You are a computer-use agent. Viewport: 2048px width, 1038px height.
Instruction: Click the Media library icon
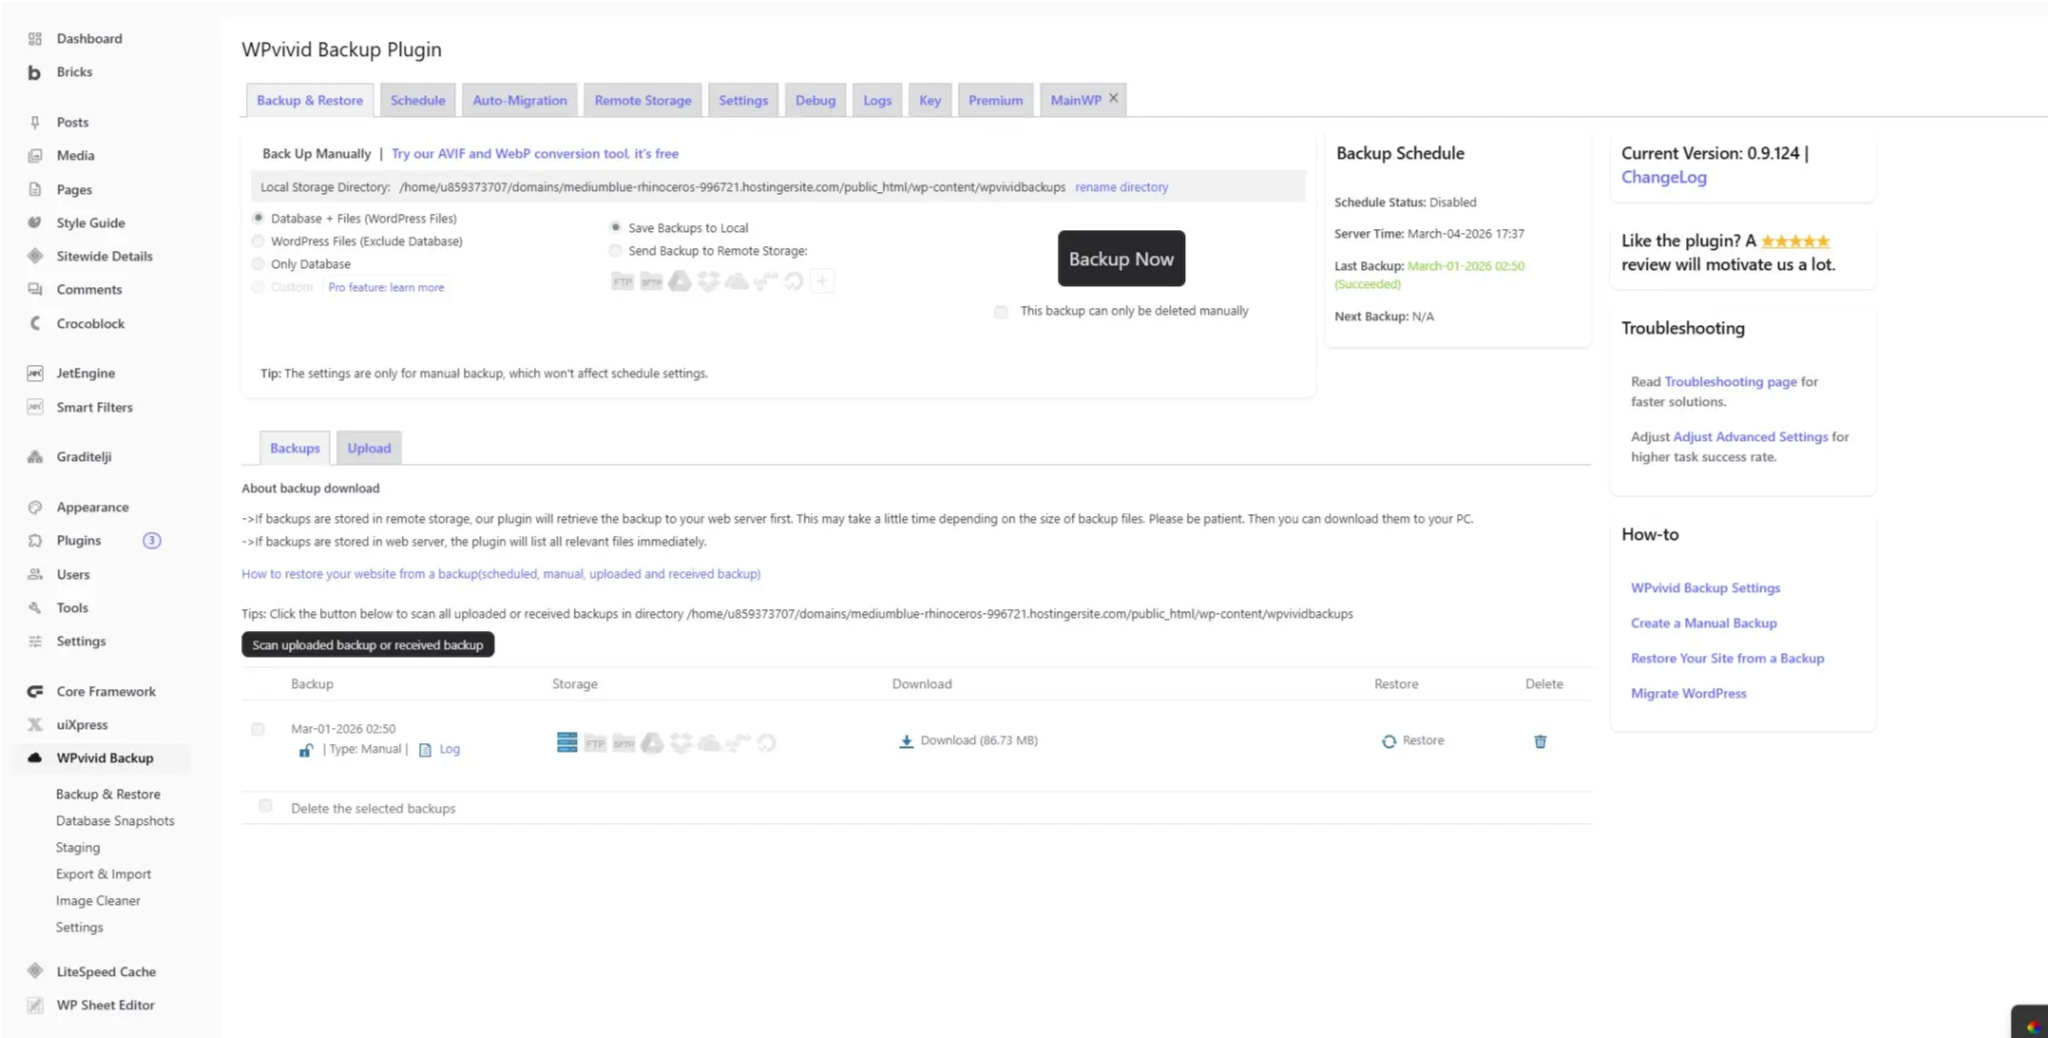click(x=35, y=156)
